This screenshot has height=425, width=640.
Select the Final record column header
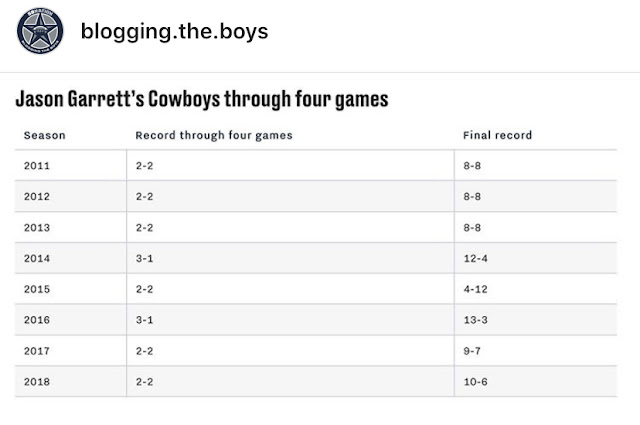click(497, 135)
